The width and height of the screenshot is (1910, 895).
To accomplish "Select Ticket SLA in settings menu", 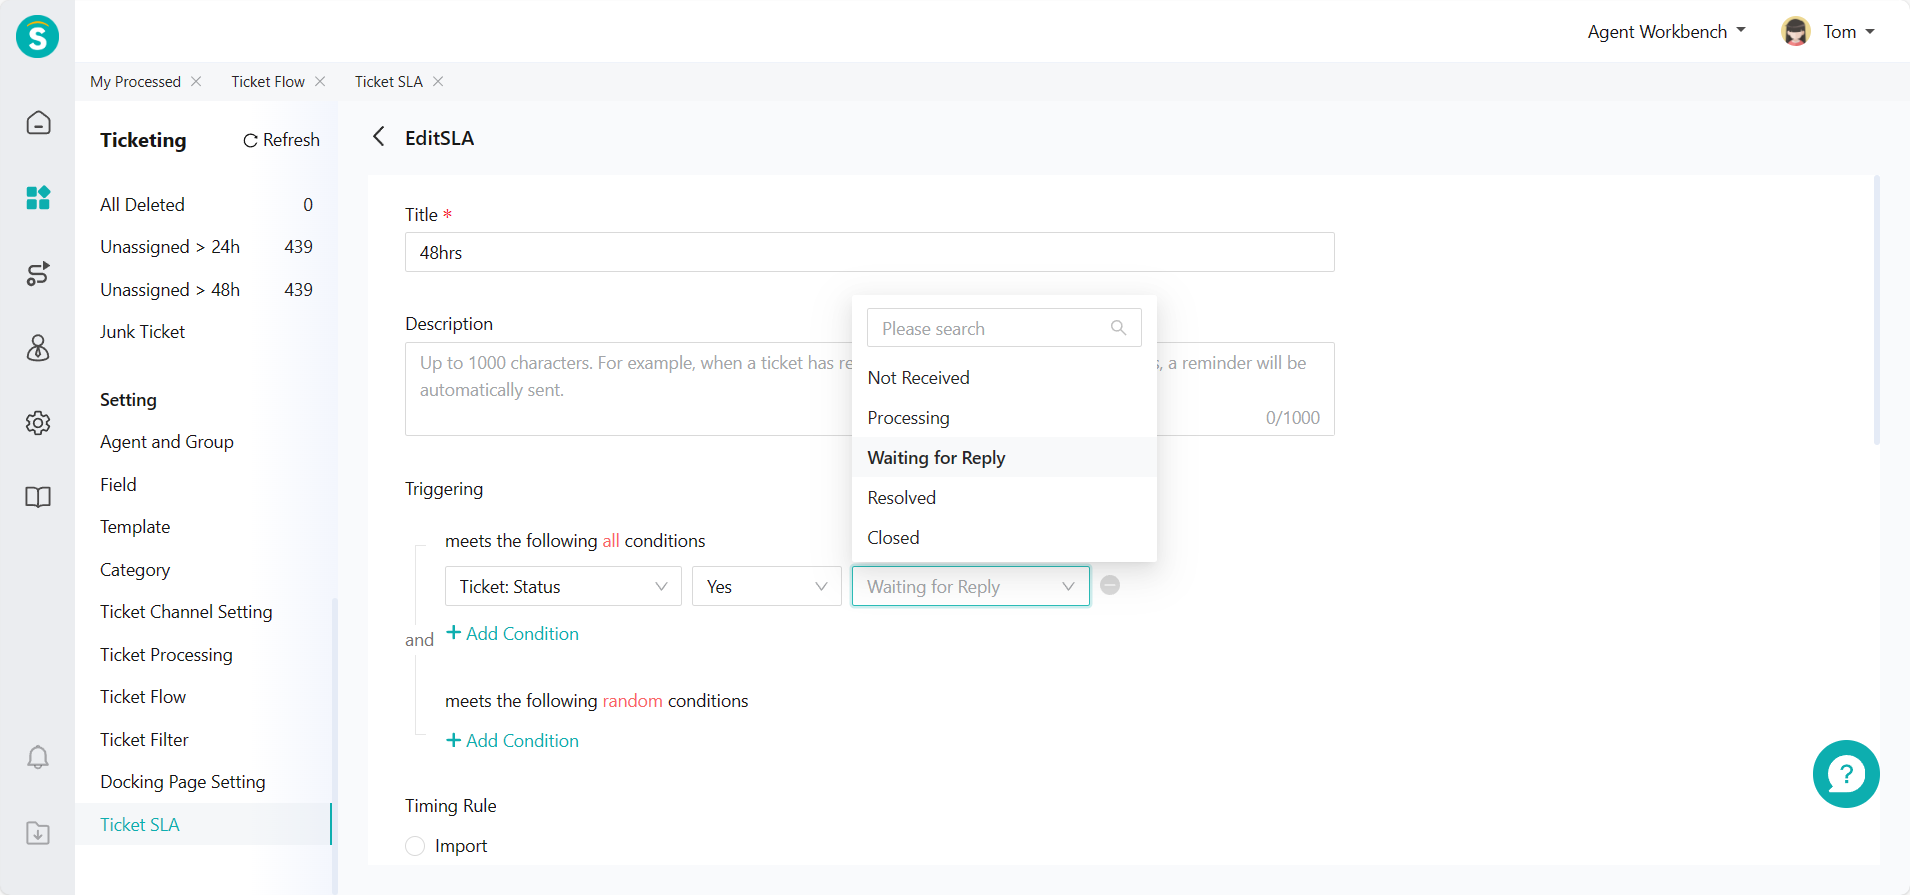I will point(203,824).
